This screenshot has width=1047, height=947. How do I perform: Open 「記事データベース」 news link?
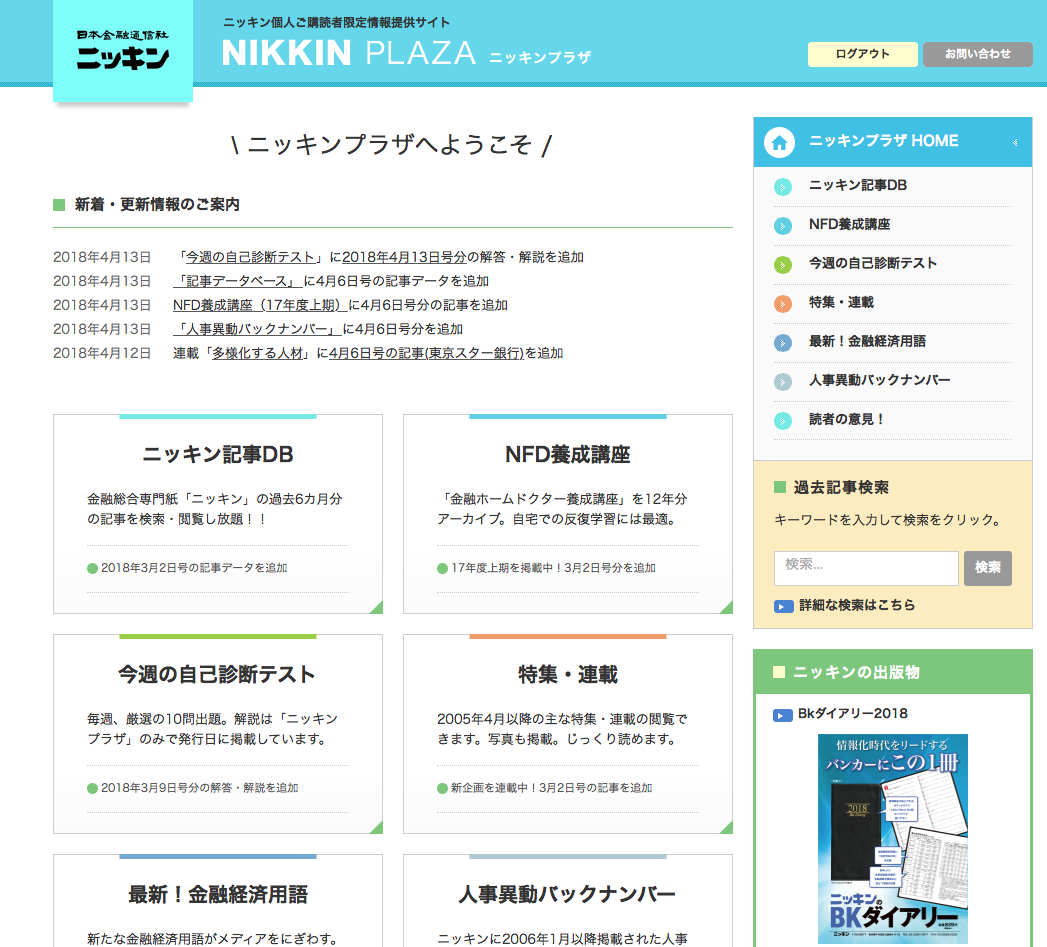(x=237, y=281)
